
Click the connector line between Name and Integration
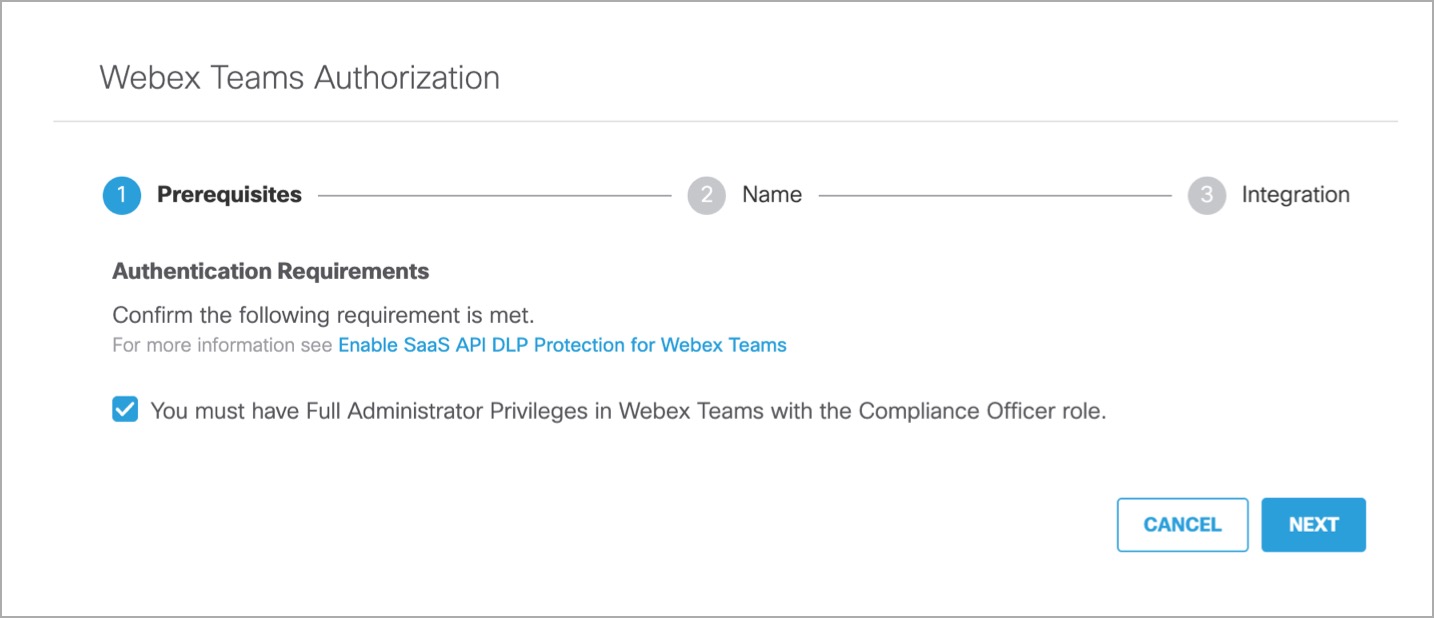tap(994, 196)
